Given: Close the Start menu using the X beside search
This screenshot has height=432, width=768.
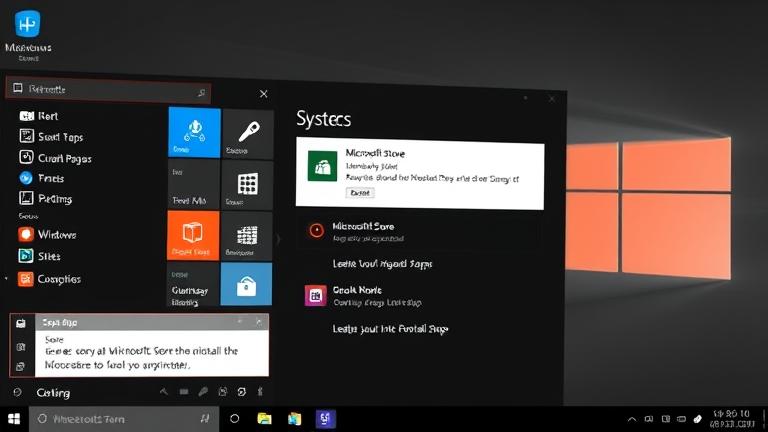Looking at the screenshot, I should (264, 94).
